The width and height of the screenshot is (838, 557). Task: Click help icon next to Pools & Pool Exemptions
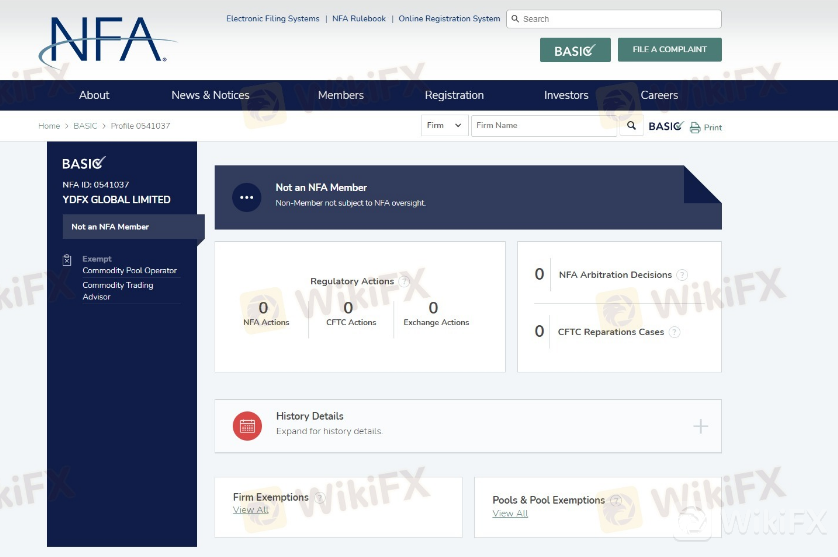click(616, 500)
